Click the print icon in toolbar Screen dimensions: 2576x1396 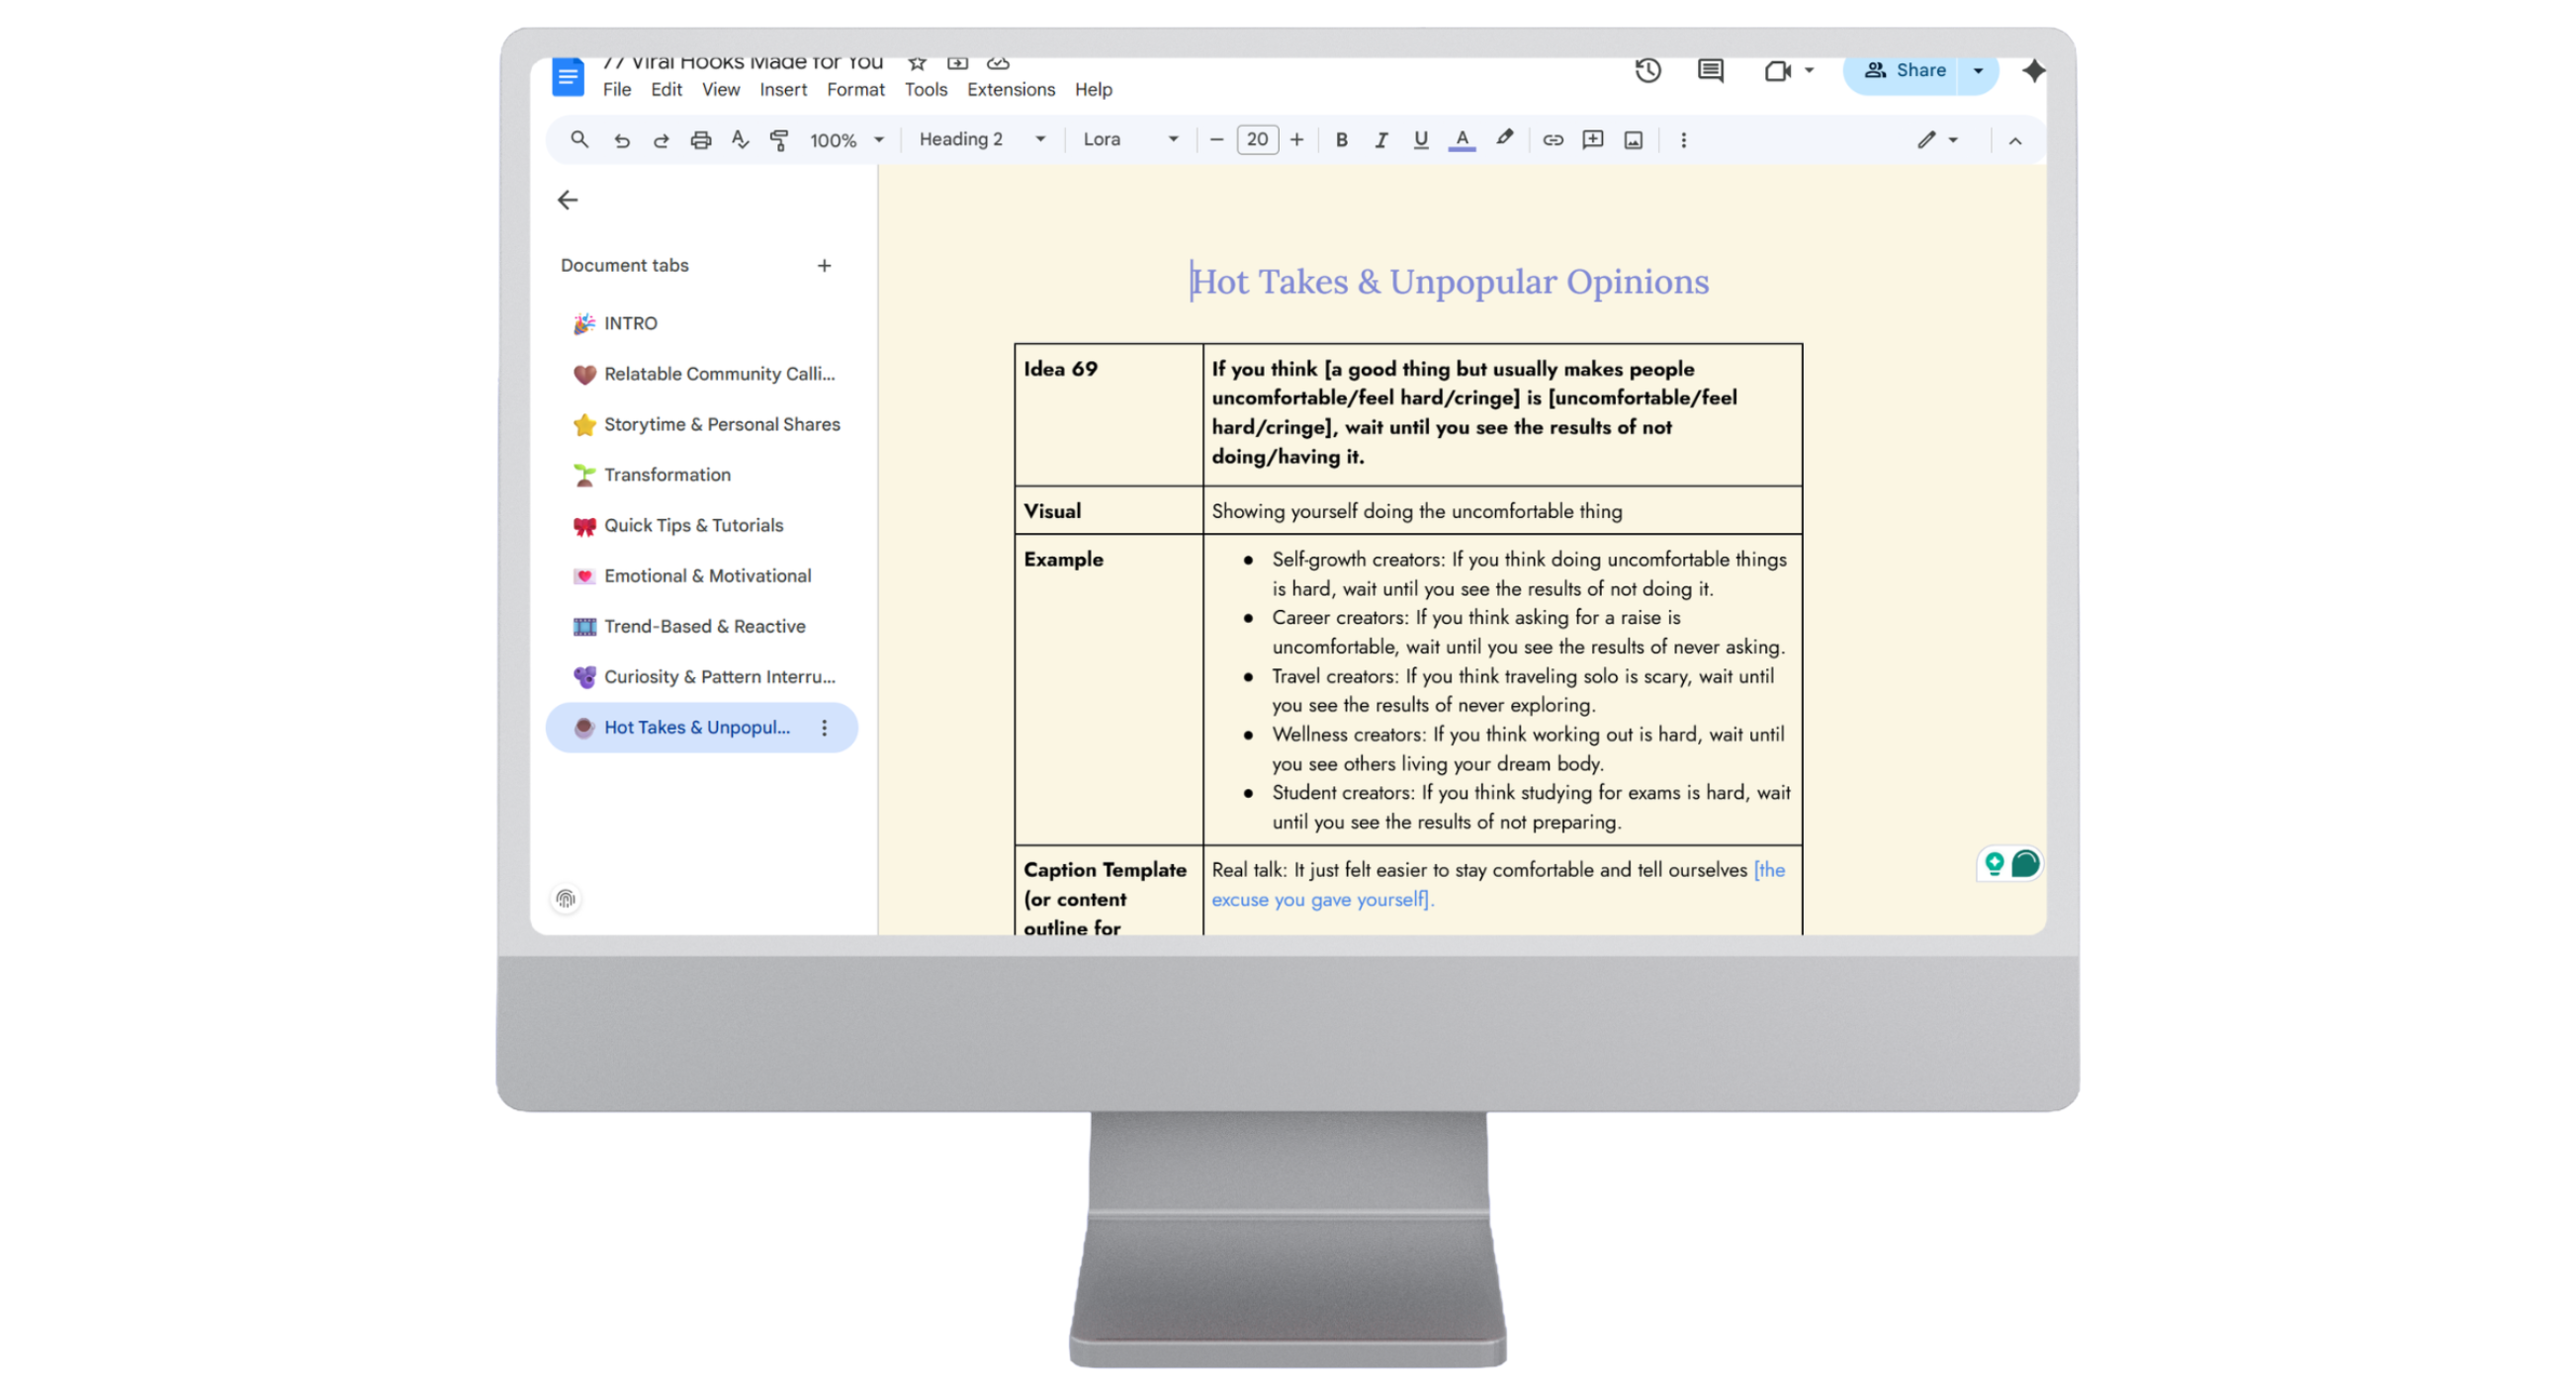click(x=700, y=140)
